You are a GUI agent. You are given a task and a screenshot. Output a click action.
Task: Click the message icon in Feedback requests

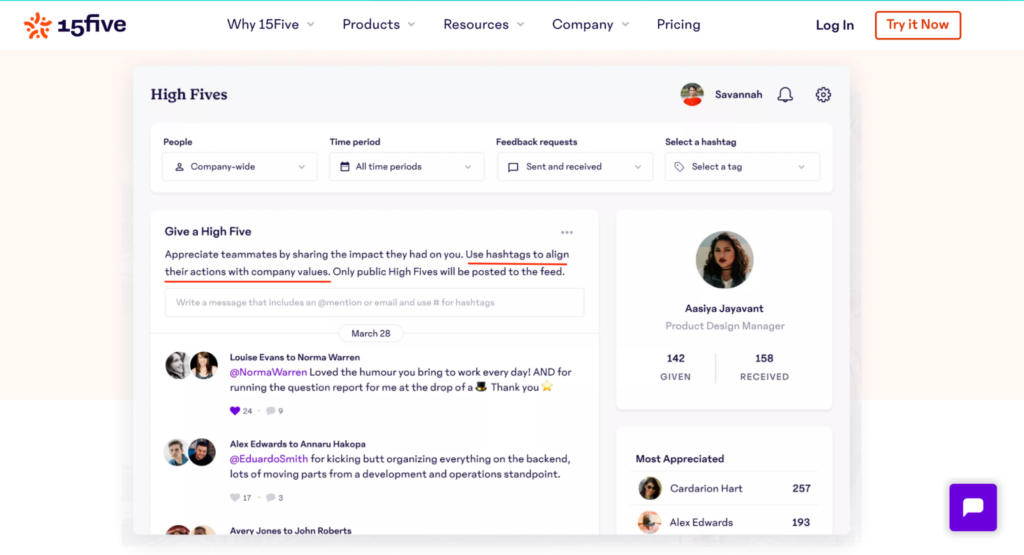(513, 167)
